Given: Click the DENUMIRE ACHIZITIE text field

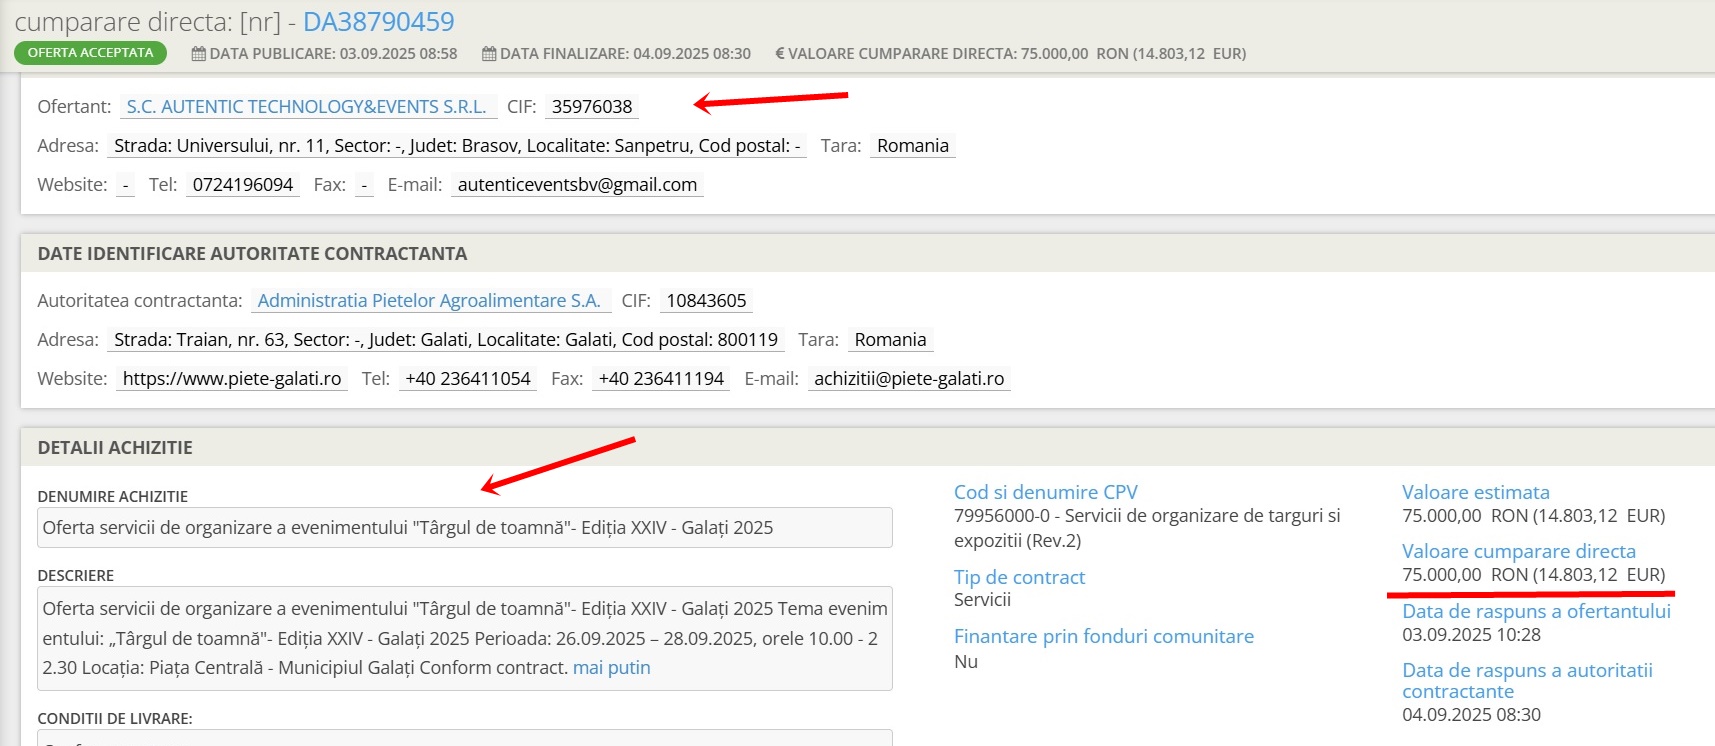Looking at the screenshot, I should [464, 528].
